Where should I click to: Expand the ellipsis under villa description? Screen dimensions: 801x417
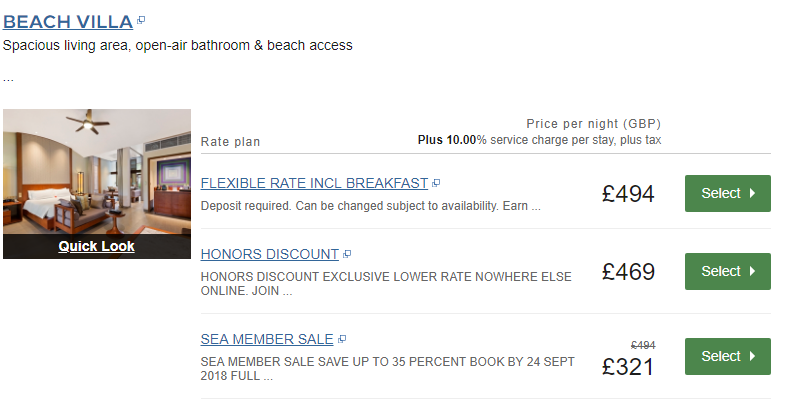tap(8, 76)
